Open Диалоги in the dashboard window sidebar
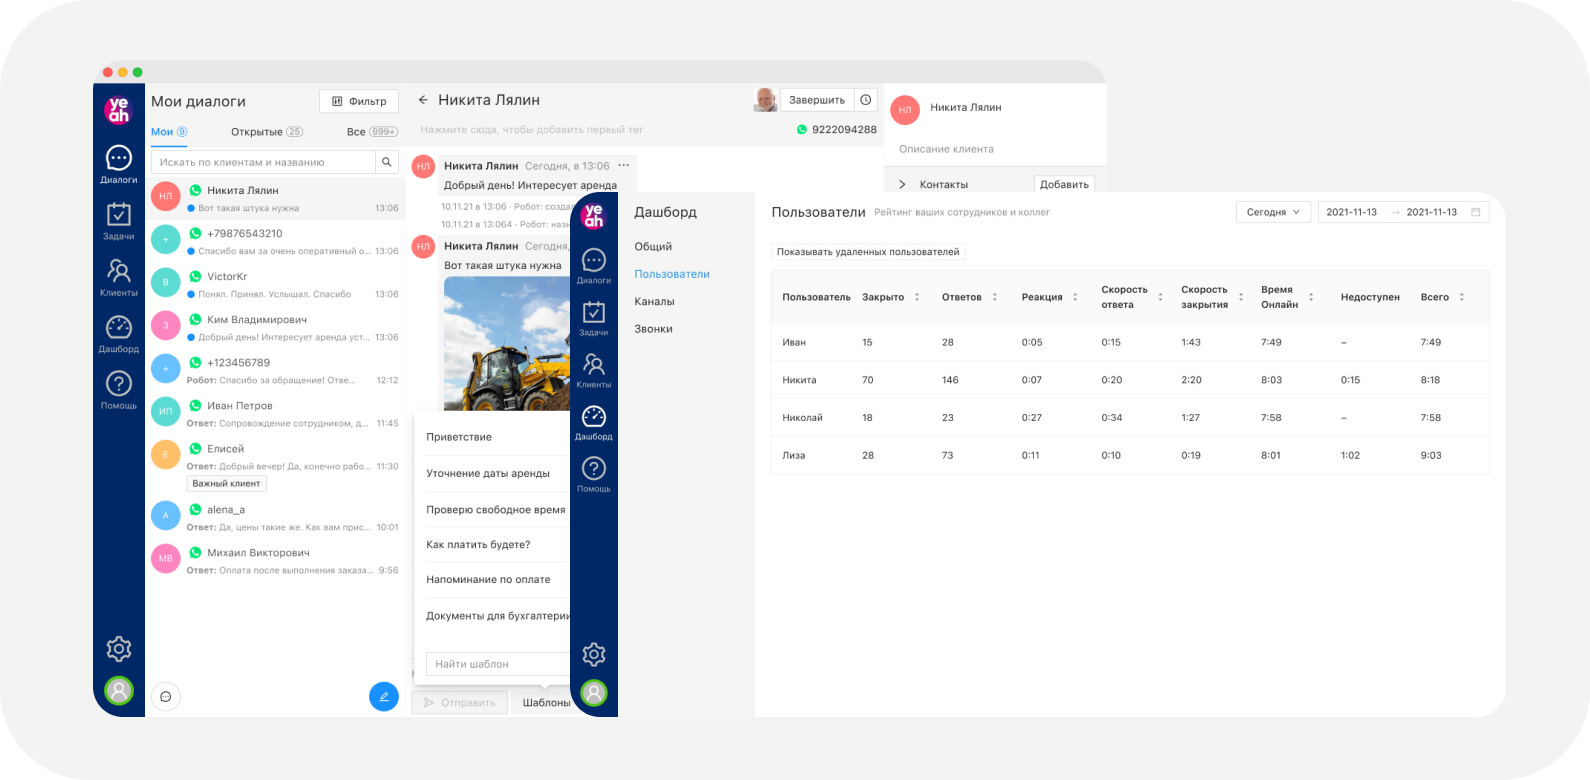 tap(594, 266)
